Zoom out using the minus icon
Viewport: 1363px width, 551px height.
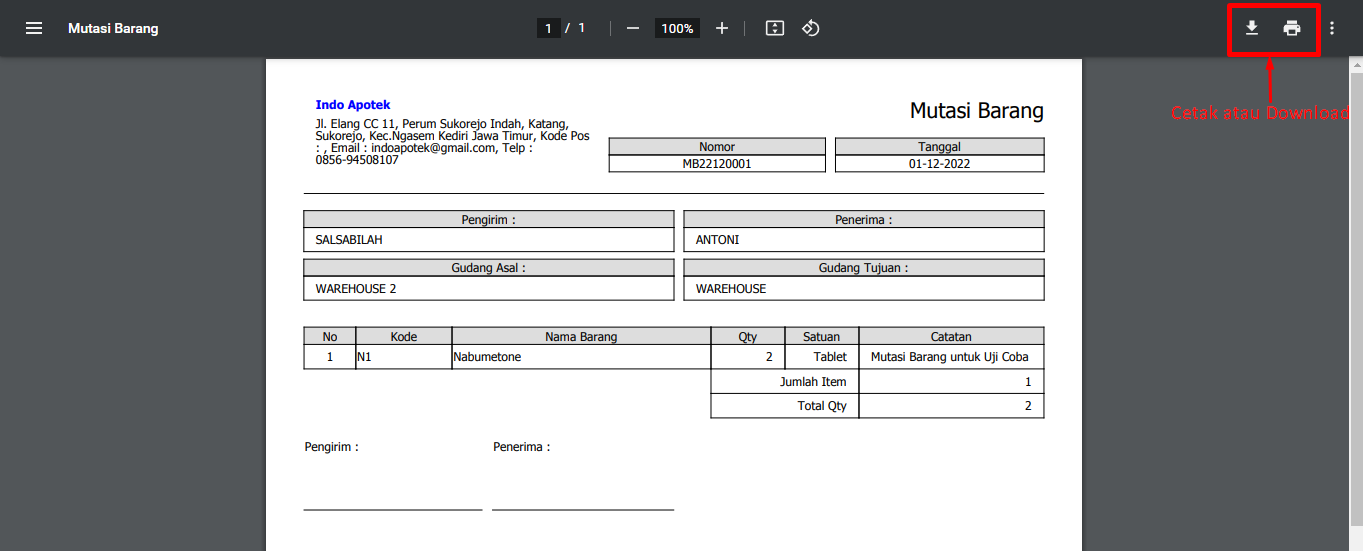click(x=632, y=28)
